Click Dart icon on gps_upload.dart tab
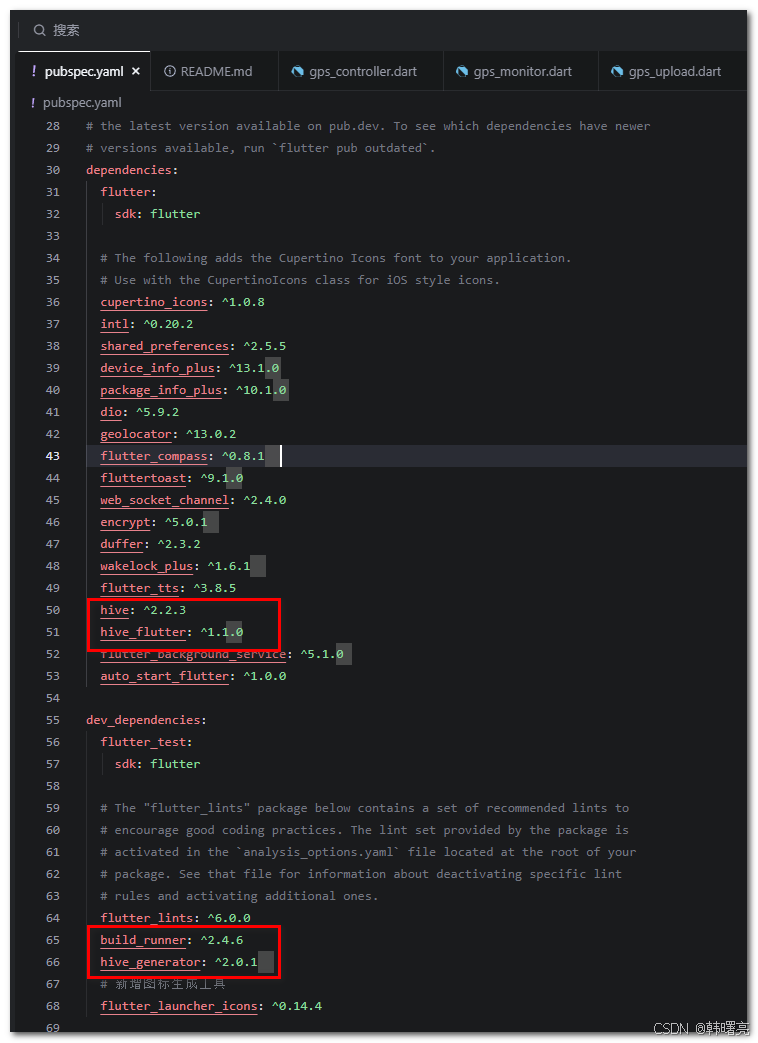 click(x=617, y=71)
